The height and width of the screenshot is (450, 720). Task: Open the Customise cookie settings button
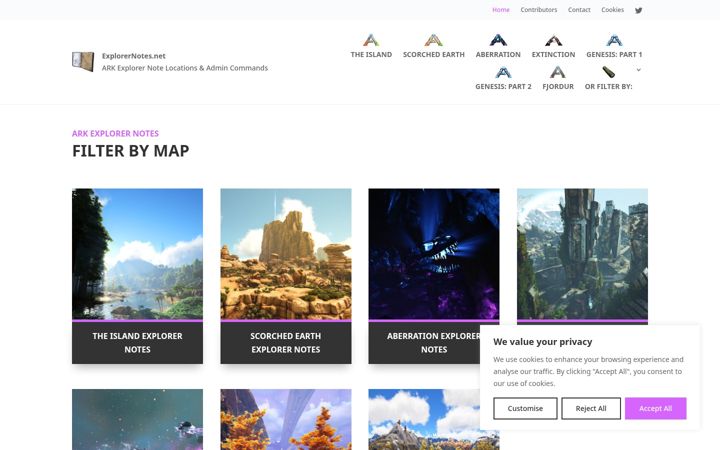pos(525,408)
